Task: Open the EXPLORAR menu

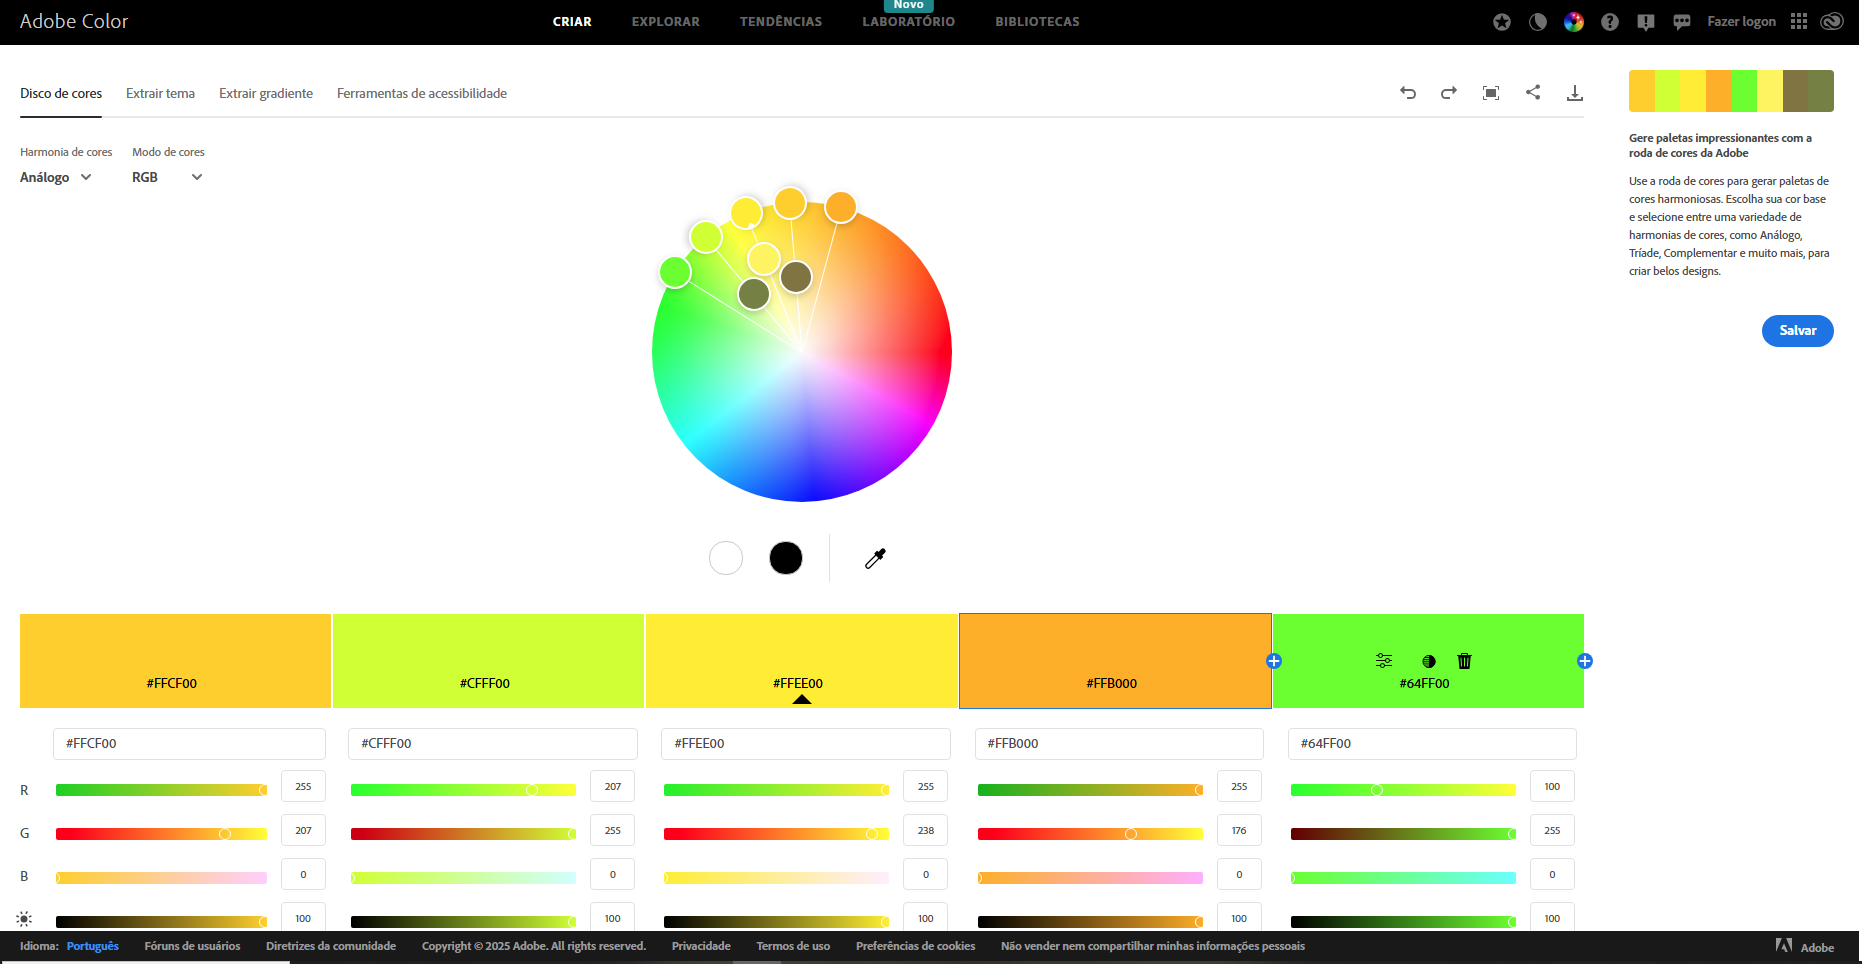Action: (x=666, y=22)
